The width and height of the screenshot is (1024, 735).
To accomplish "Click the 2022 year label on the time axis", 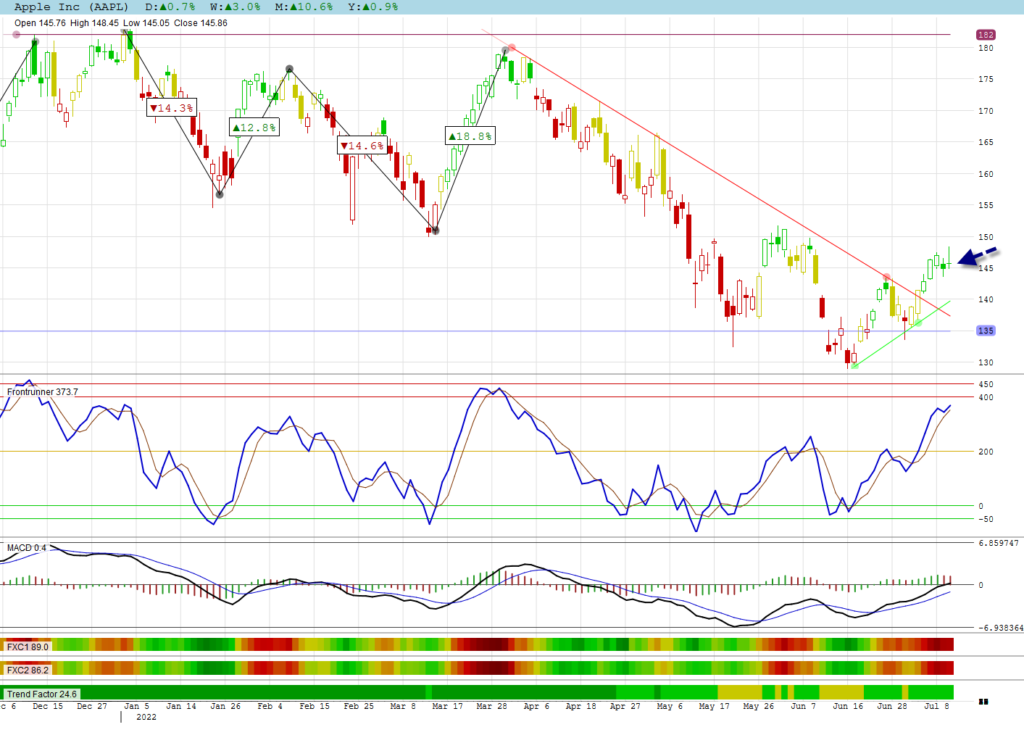I will pos(146,717).
